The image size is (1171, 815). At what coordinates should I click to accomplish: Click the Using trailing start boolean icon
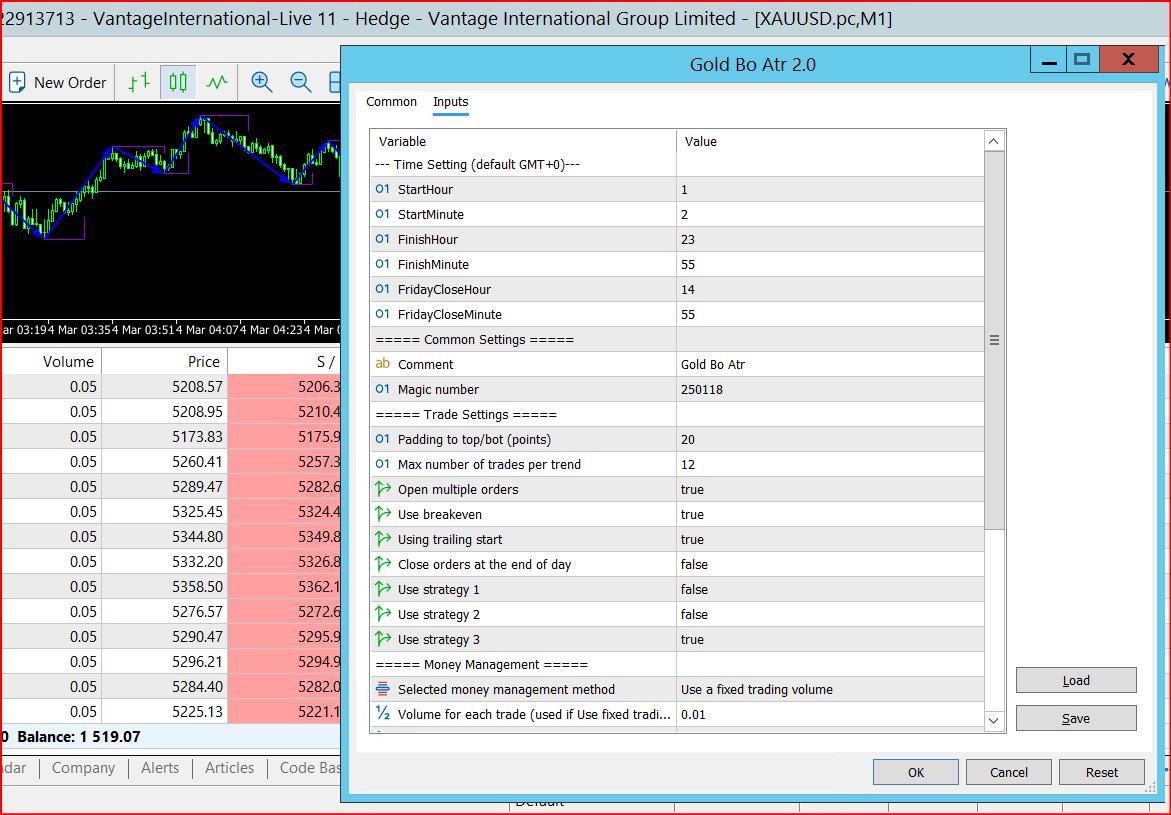point(383,539)
